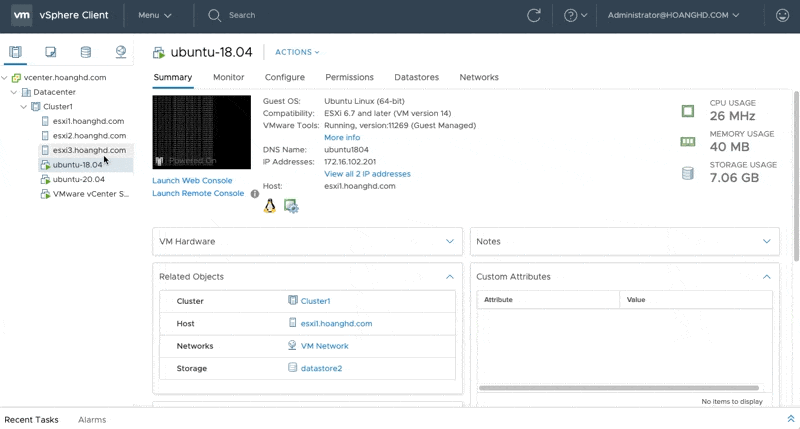This screenshot has height=429, width=800.
Task: Click View all 2 IP addresses
Action: tap(367, 174)
